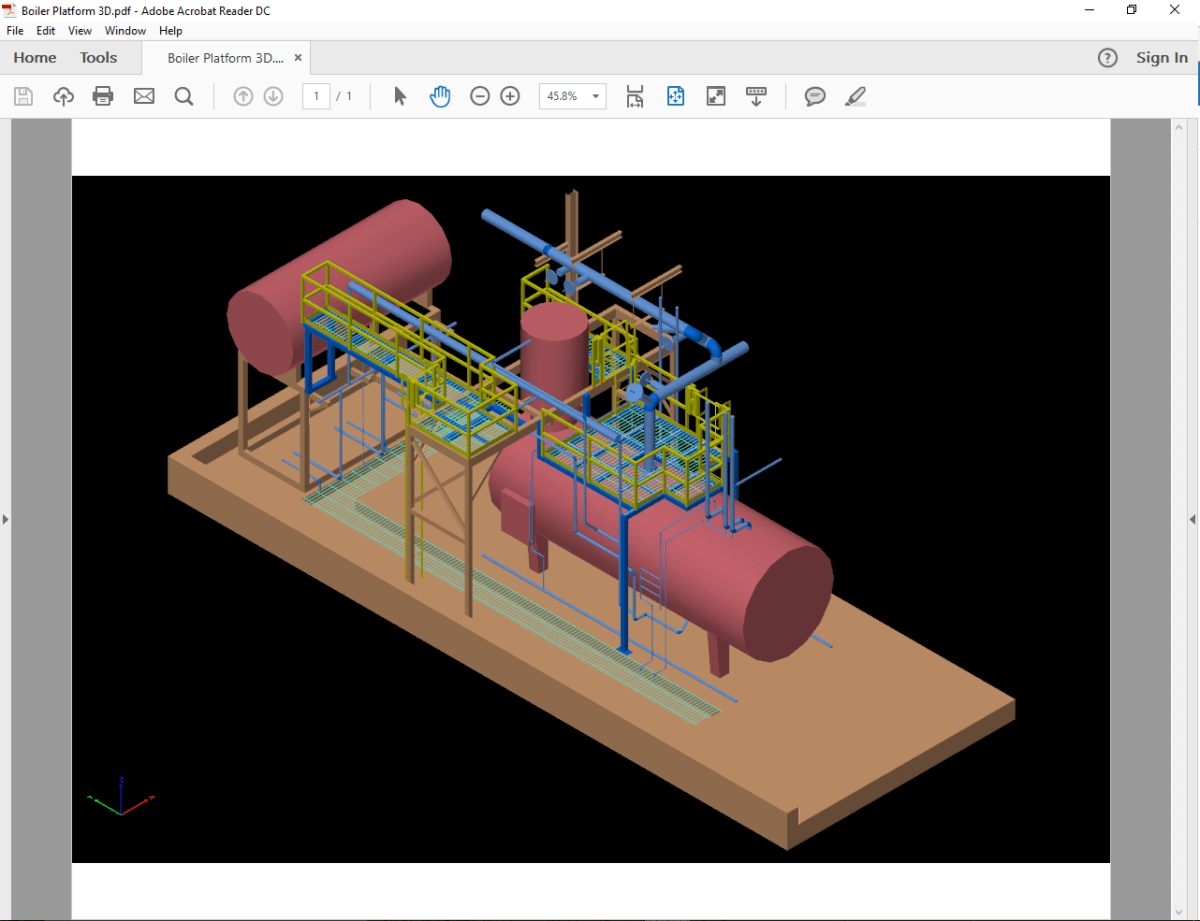Enter full screen read mode

click(x=716, y=96)
